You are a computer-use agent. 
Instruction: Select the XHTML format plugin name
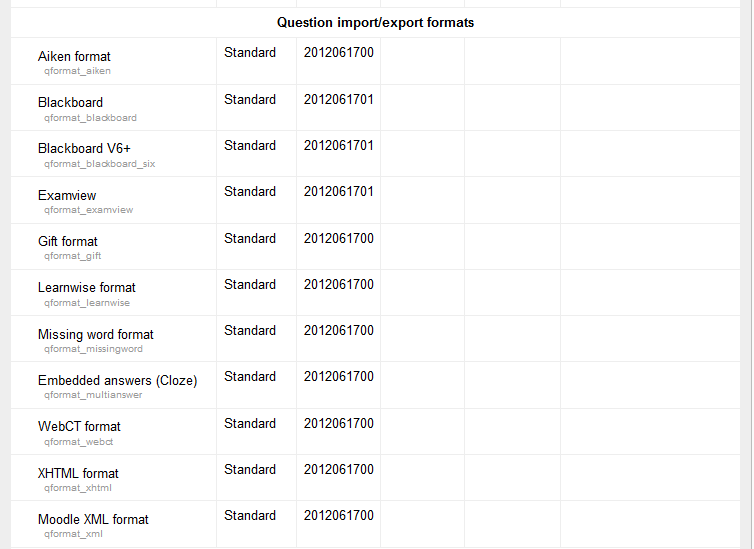(x=78, y=474)
